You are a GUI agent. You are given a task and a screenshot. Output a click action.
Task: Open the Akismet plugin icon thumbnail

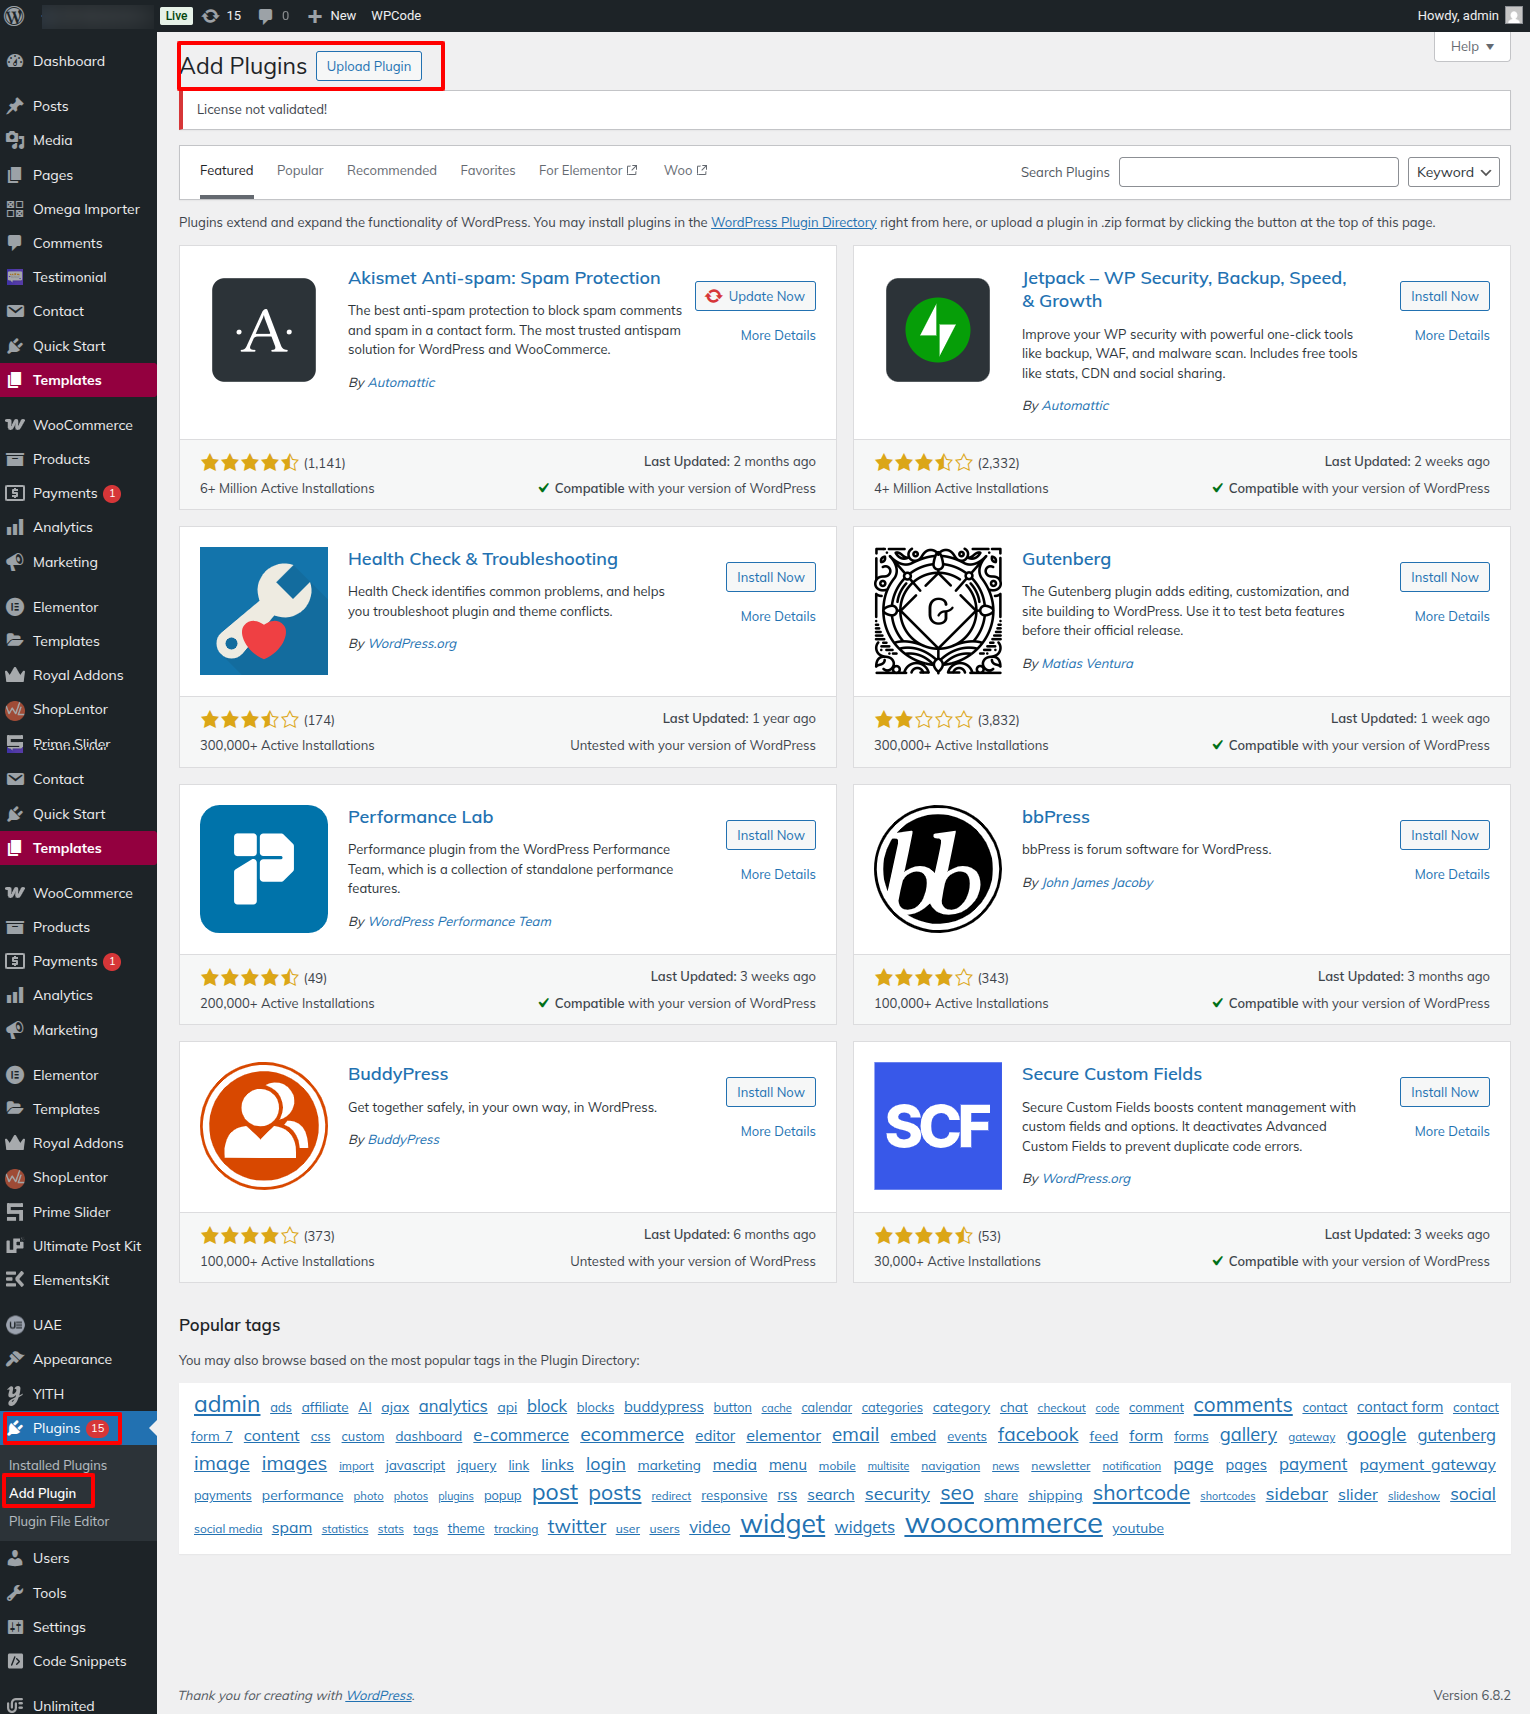[x=264, y=330]
